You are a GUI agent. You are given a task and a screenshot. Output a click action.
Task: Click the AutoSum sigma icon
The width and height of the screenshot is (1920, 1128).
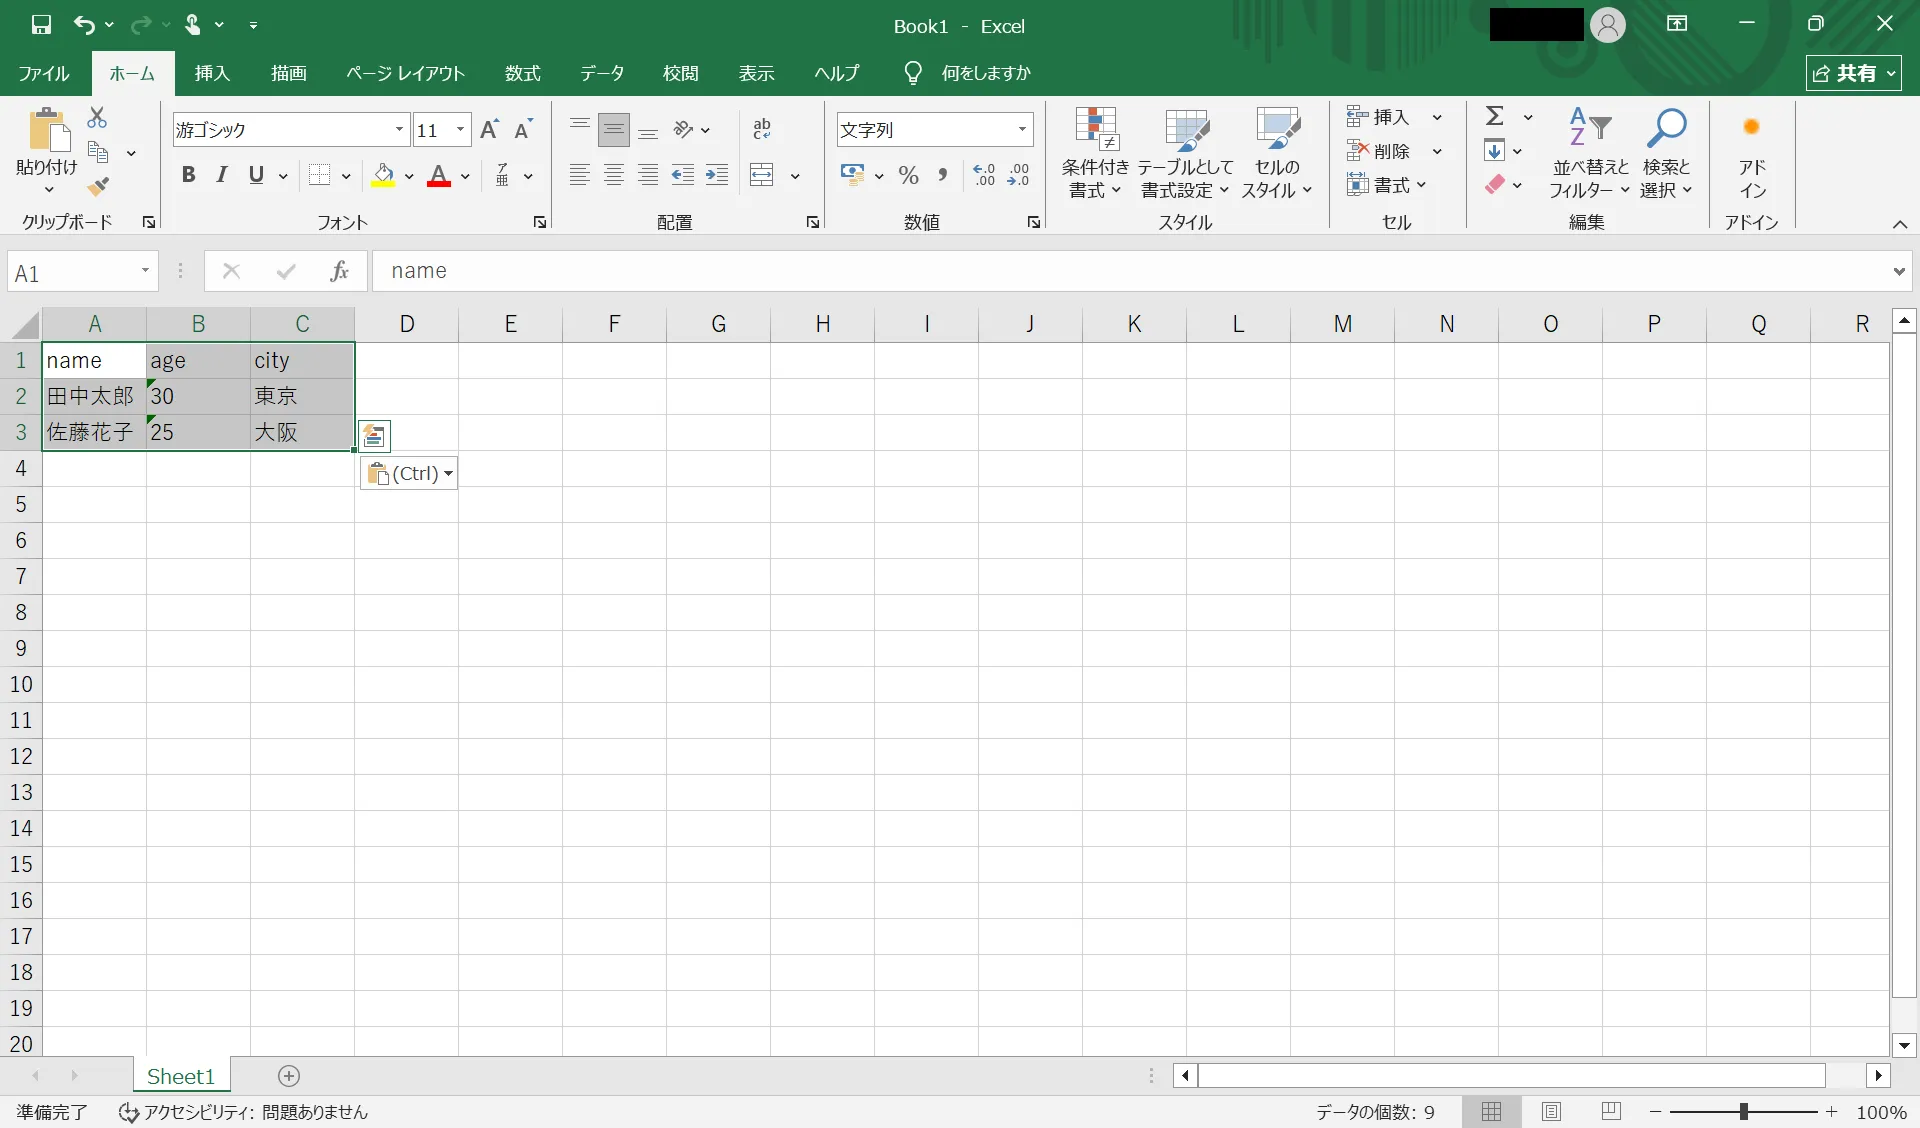[1495, 117]
